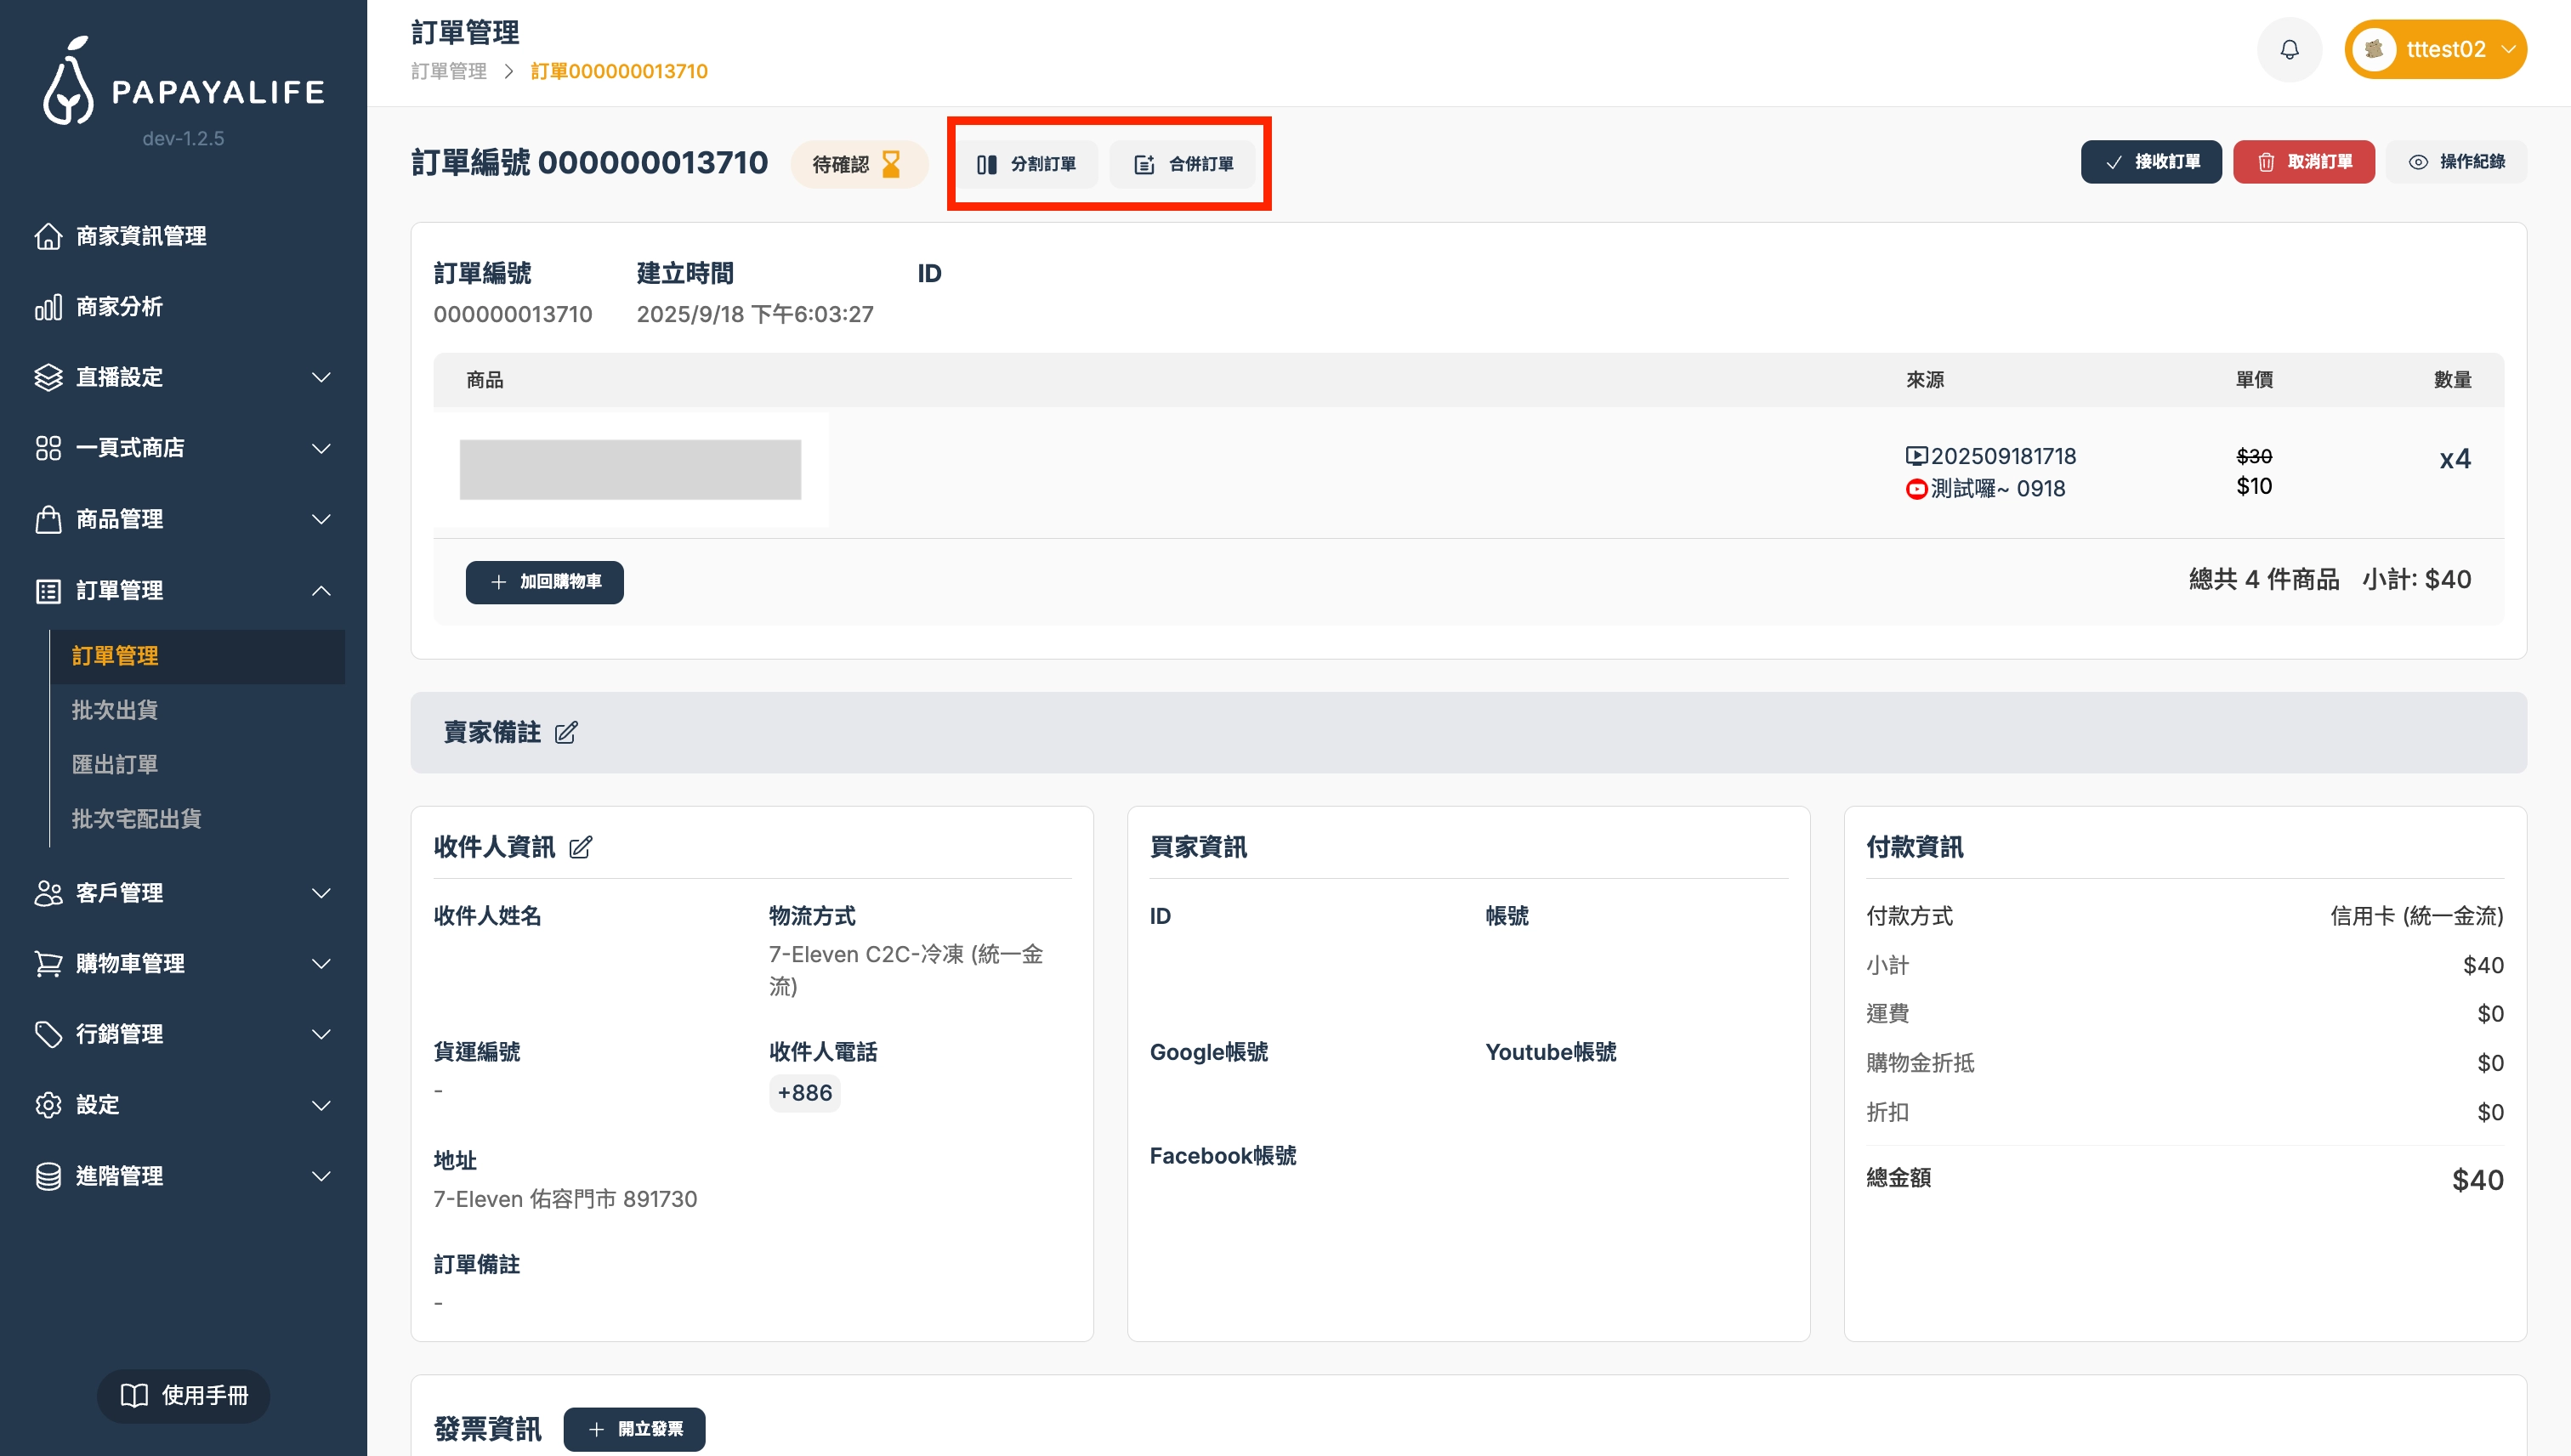Screen dimensions: 2571x1456
Task: Click the 分割訂單 split order button
Action: point(1026,164)
